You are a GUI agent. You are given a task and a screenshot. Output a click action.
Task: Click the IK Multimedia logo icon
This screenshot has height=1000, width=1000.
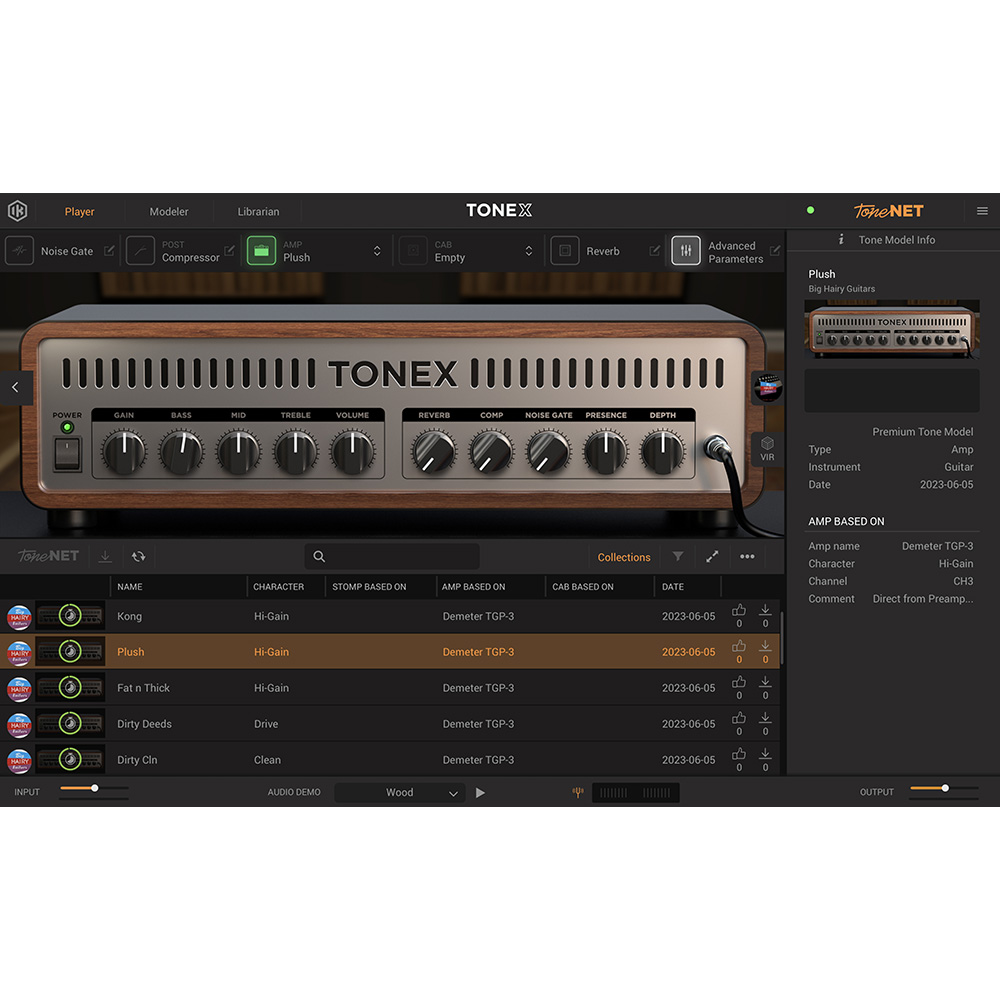[18, 210]
